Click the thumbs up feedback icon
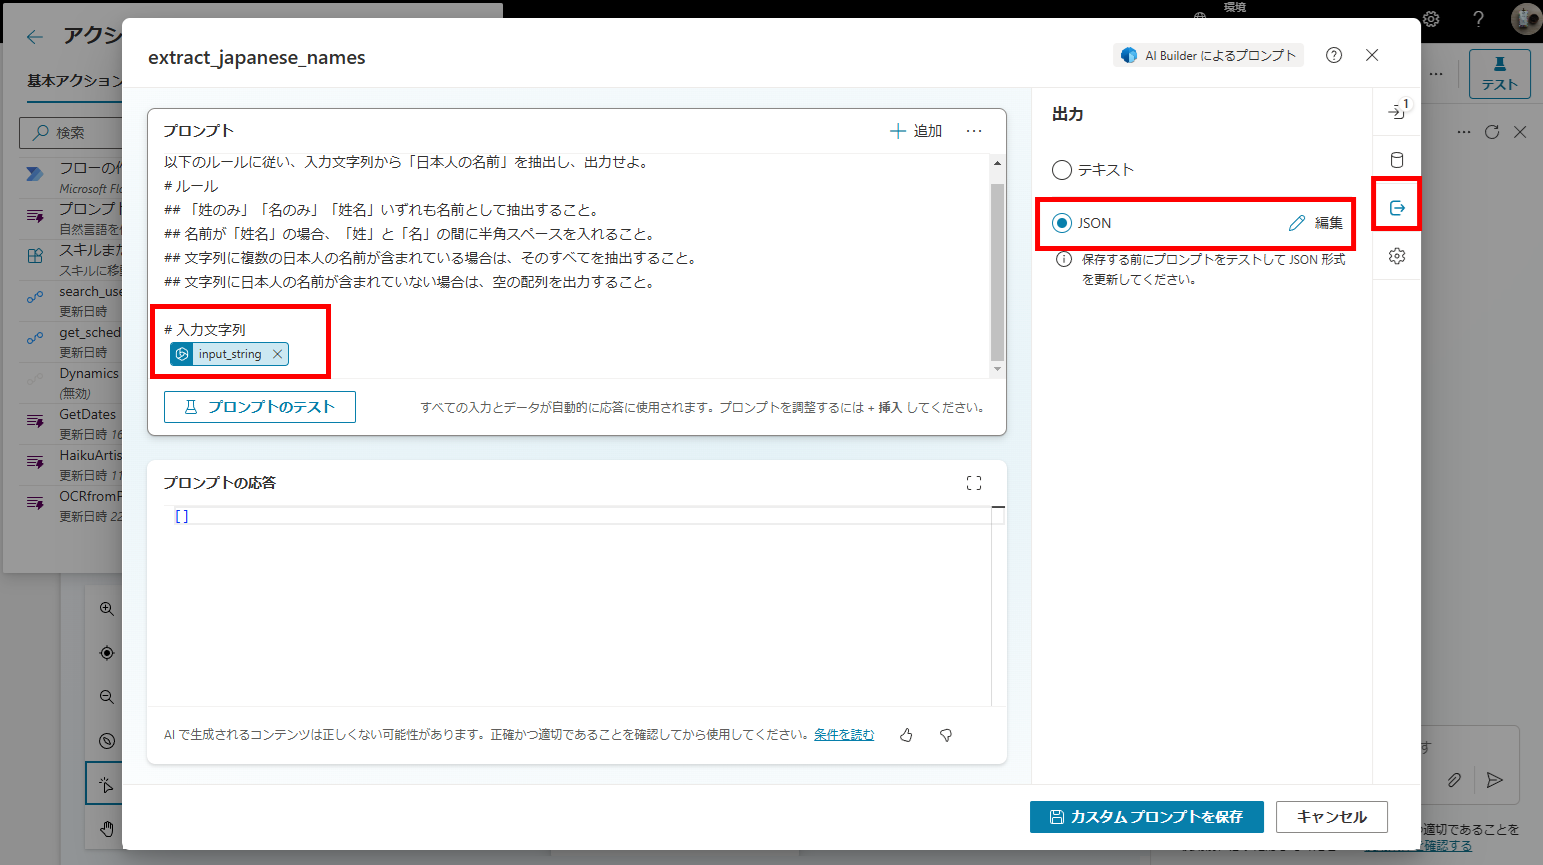Image resolution: width=1543 pixels, height=865 pixels. (906, 735)
